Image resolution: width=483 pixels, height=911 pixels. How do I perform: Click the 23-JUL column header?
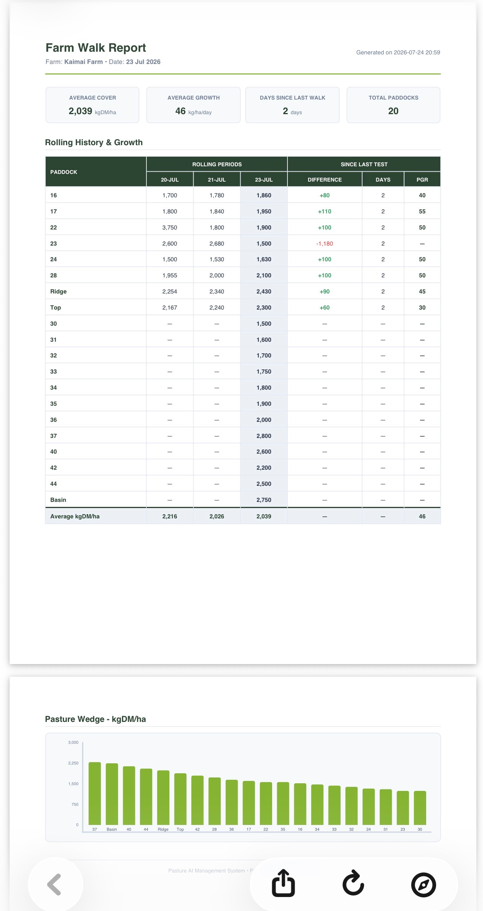[x=263, y=180]
